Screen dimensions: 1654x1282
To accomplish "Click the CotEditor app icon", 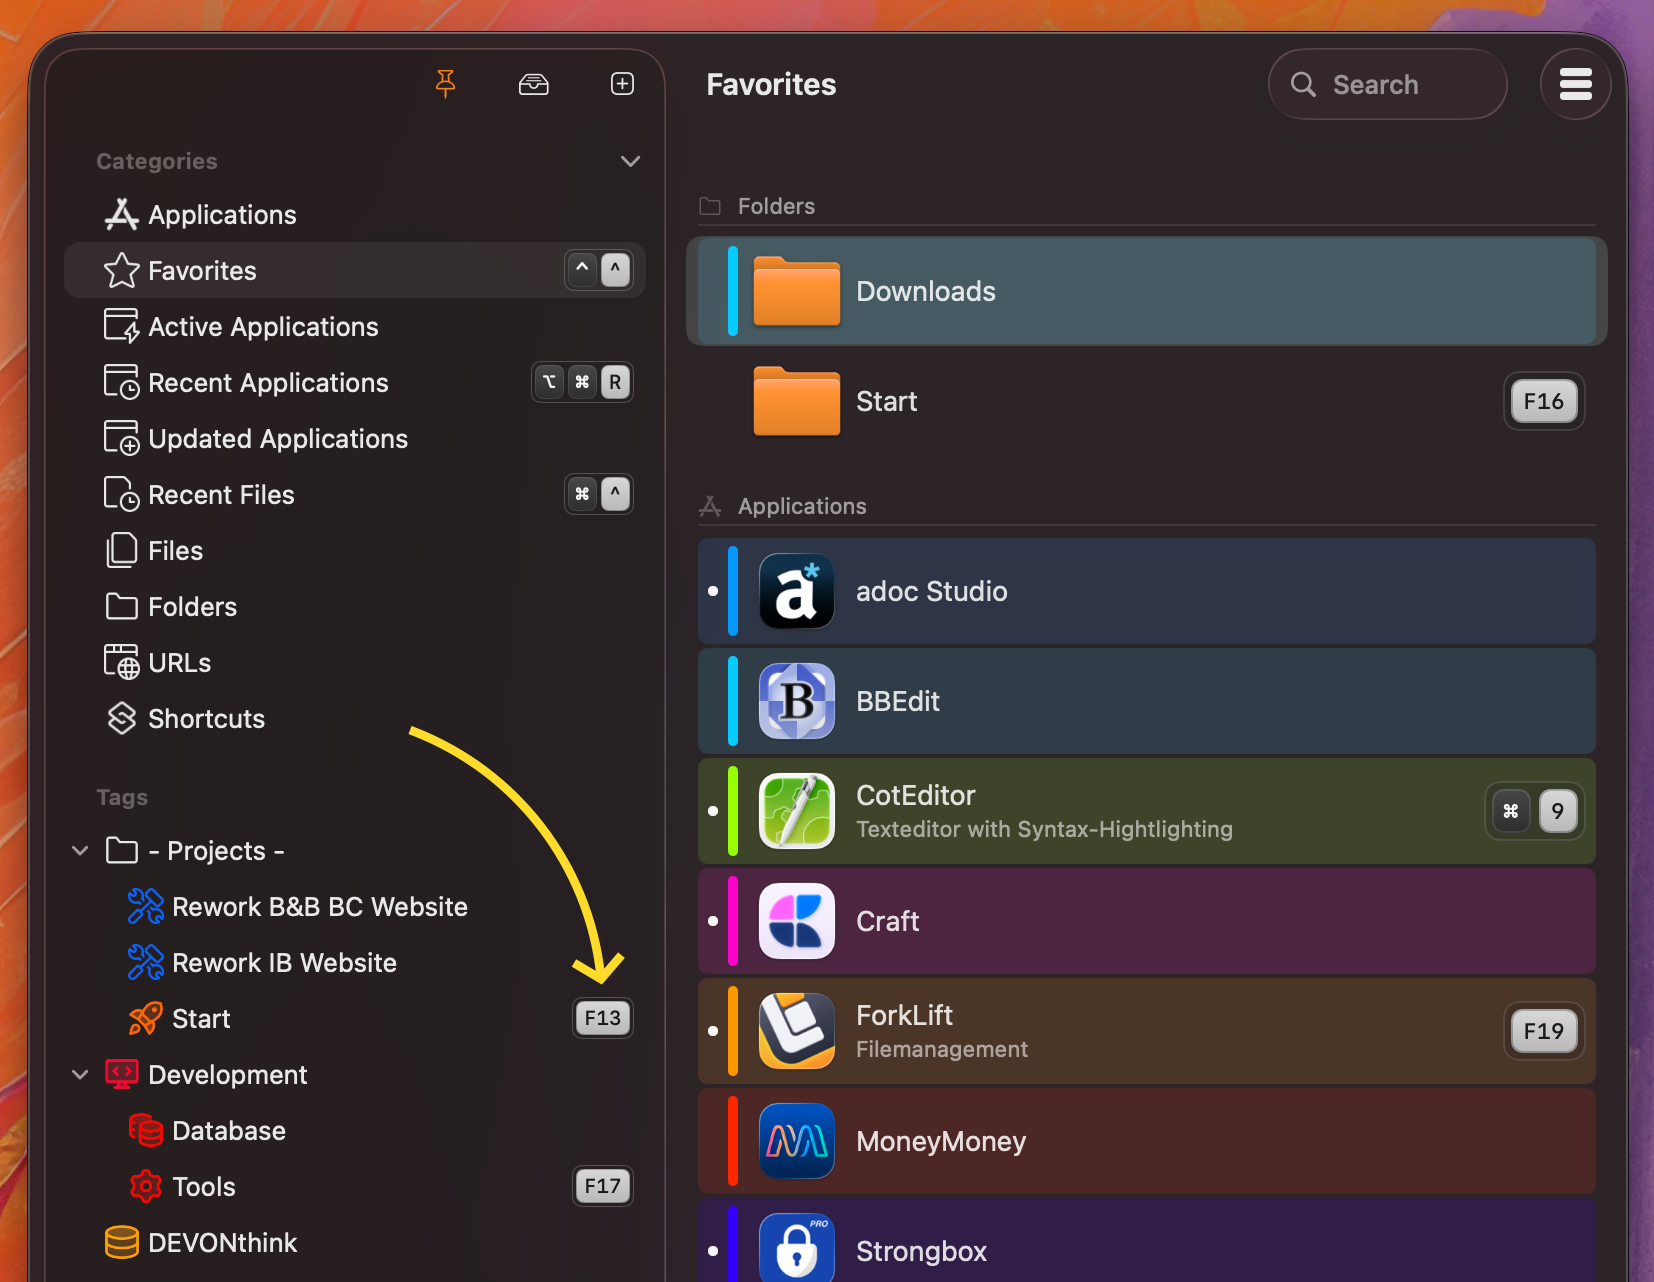I will [796, 811].
